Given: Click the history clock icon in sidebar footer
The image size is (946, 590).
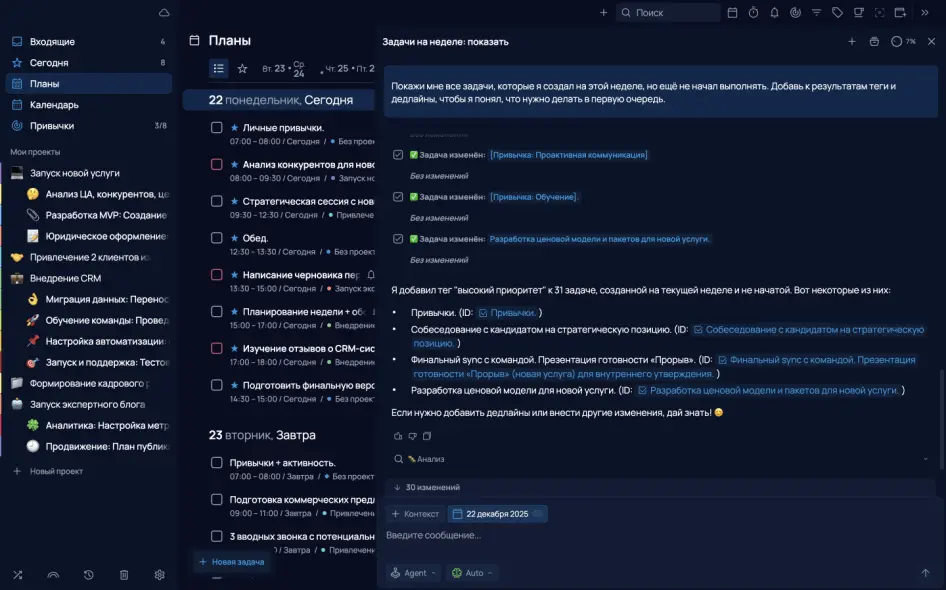Looking at the screenshot, I should 89,575.
